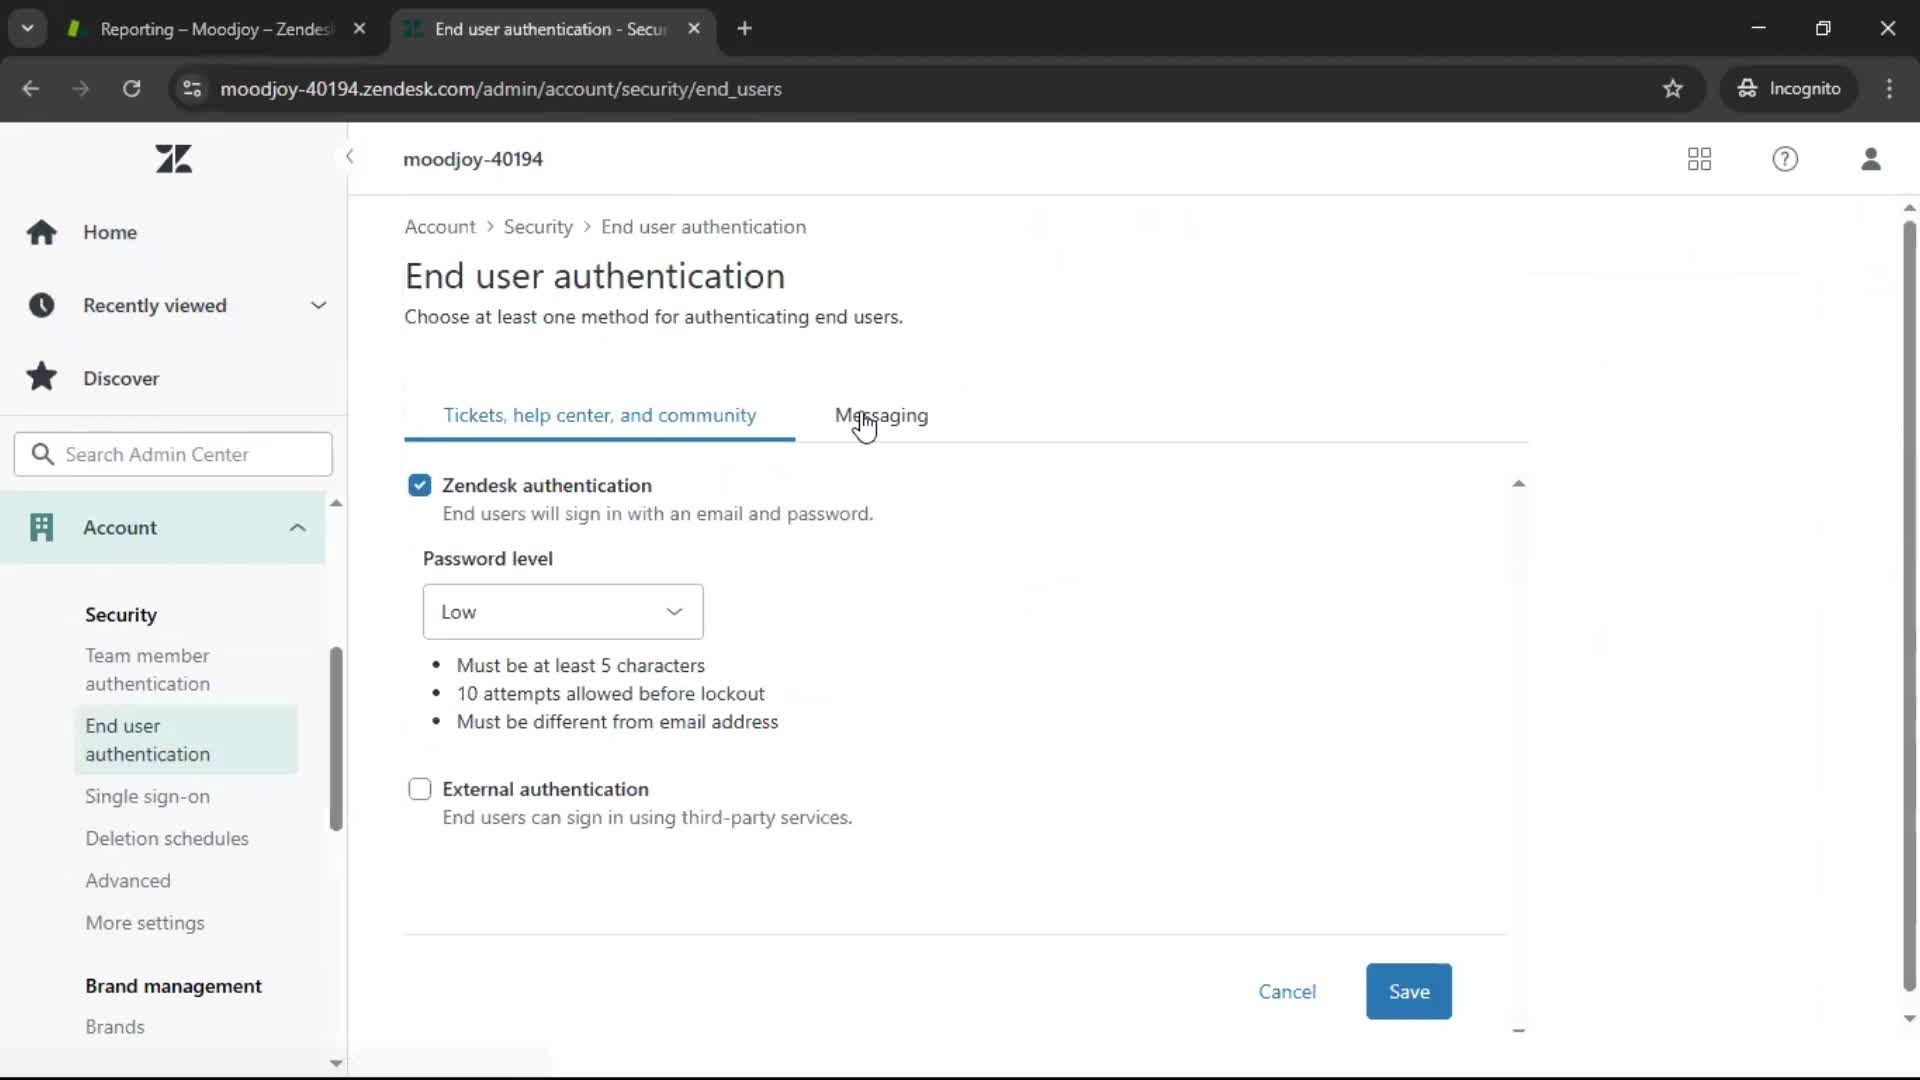Open Discover in the sidebar

point(121,378)
